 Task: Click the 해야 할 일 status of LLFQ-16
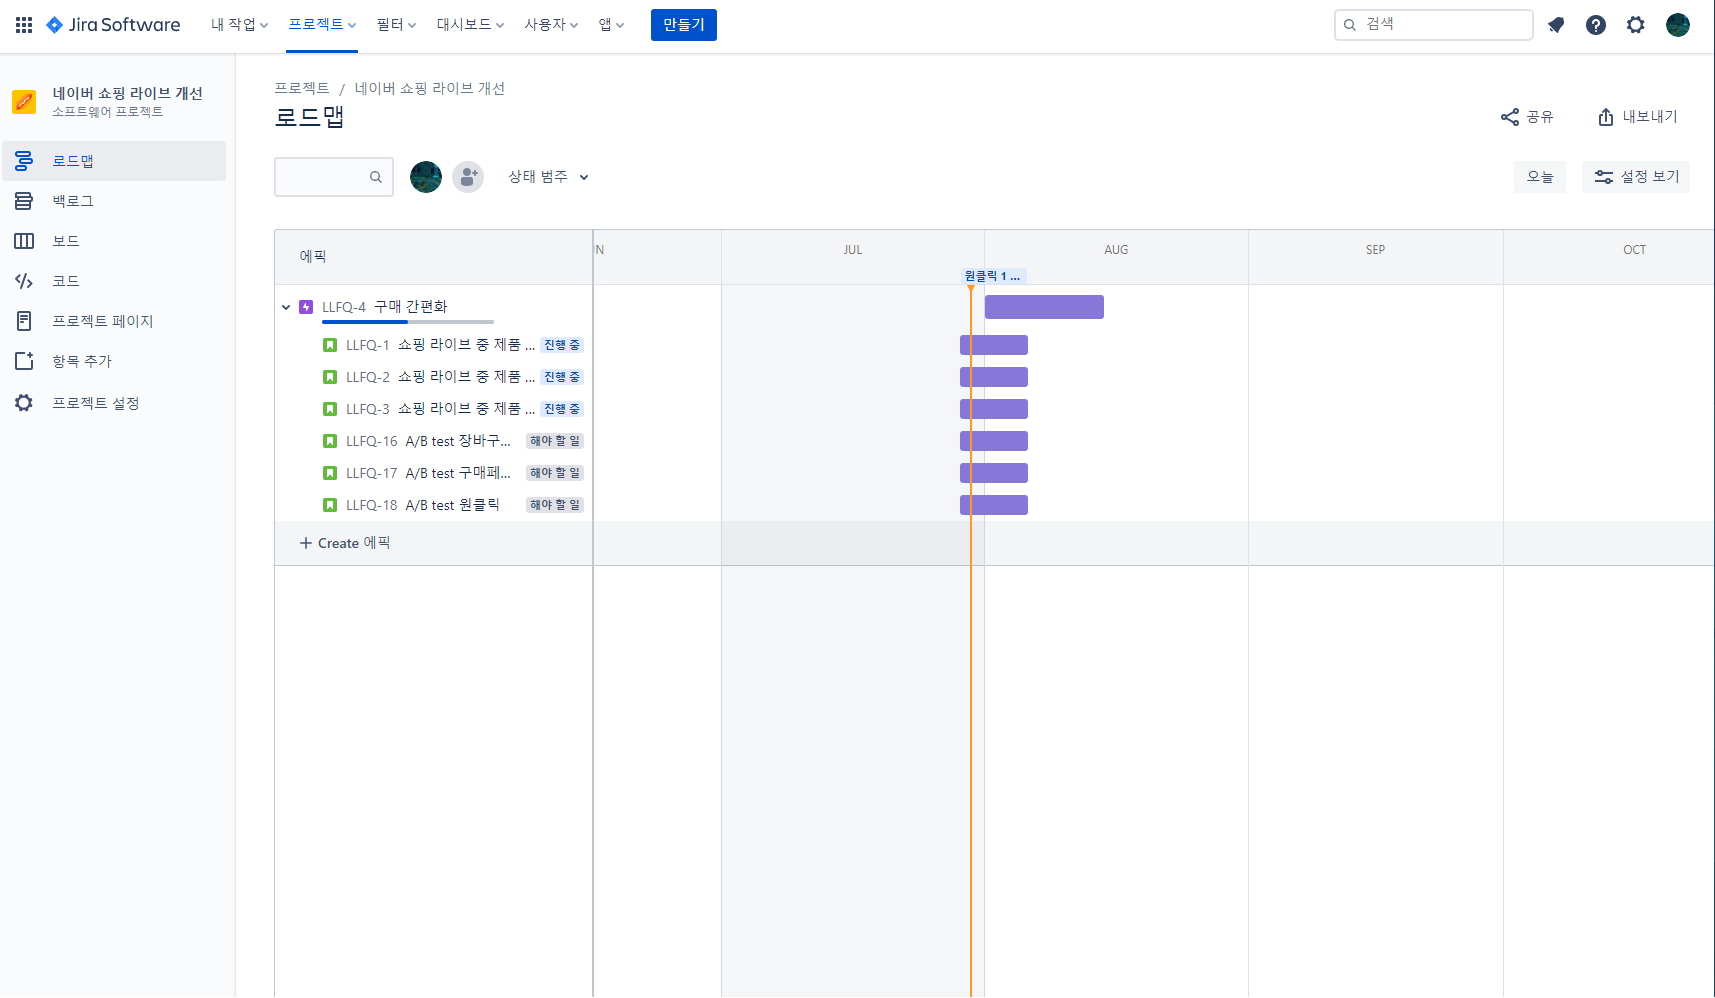(555, 441)
